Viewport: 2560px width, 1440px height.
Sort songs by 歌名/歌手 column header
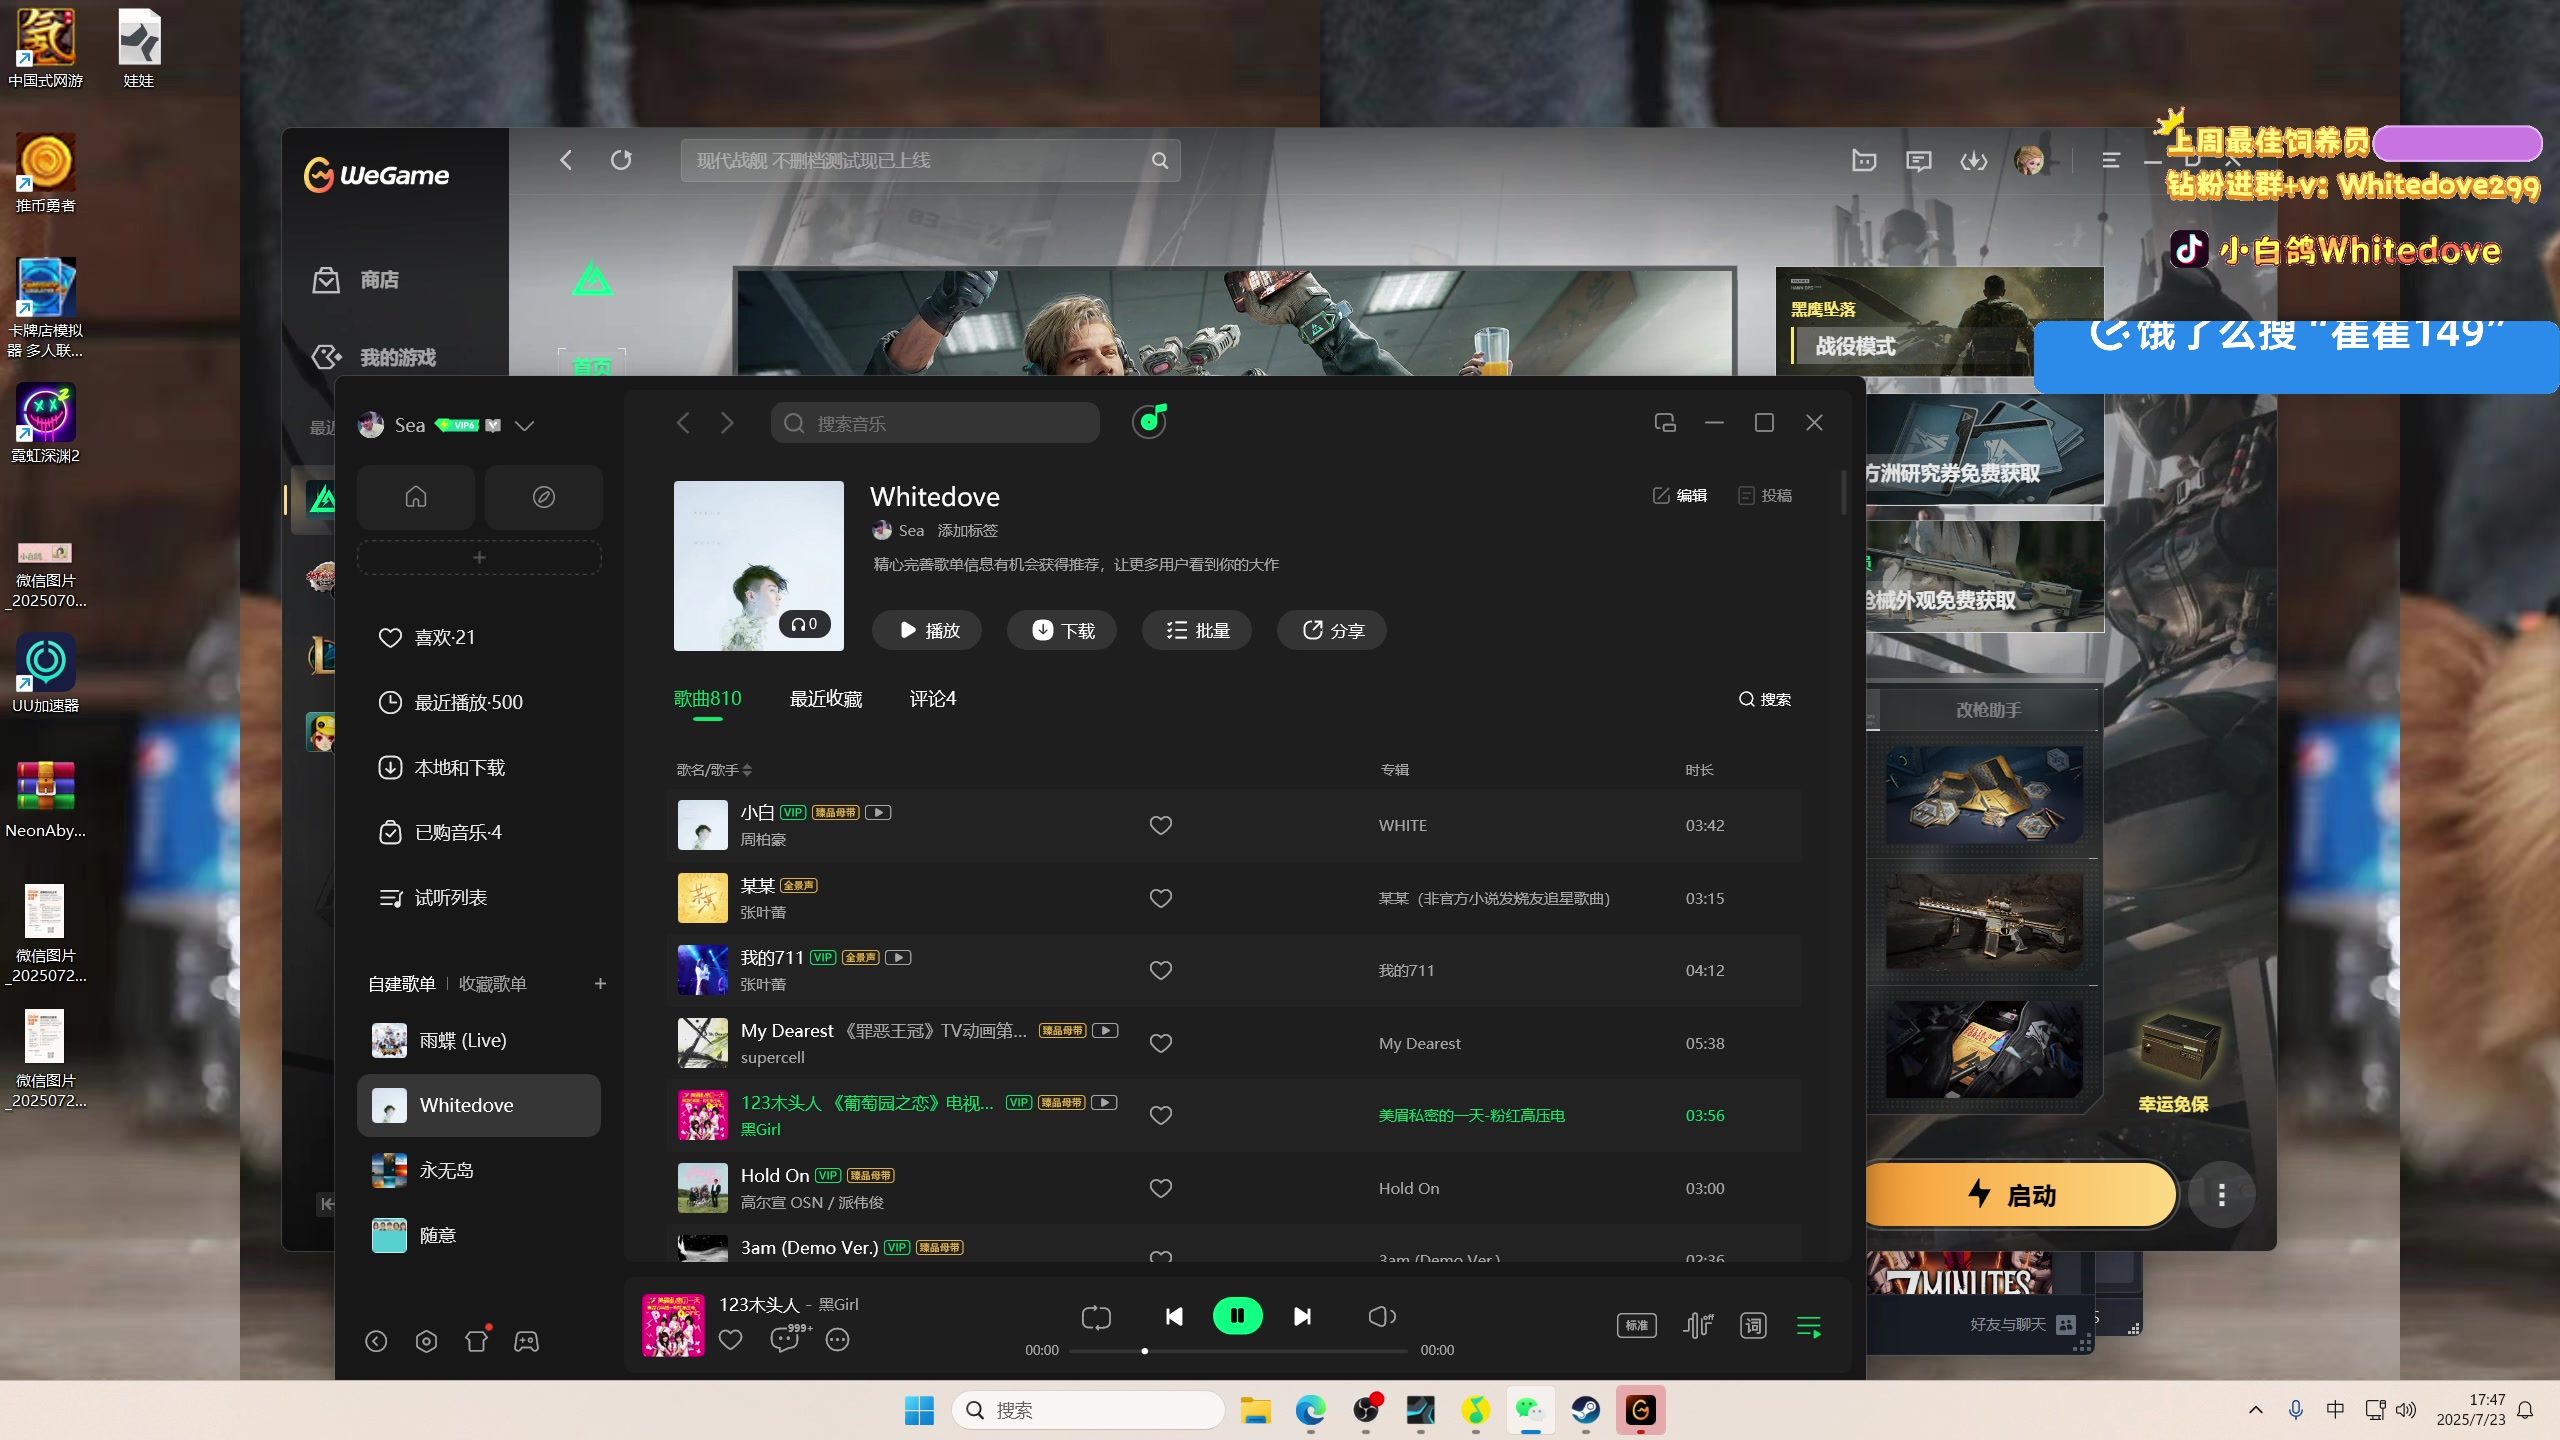click(714, 770)
